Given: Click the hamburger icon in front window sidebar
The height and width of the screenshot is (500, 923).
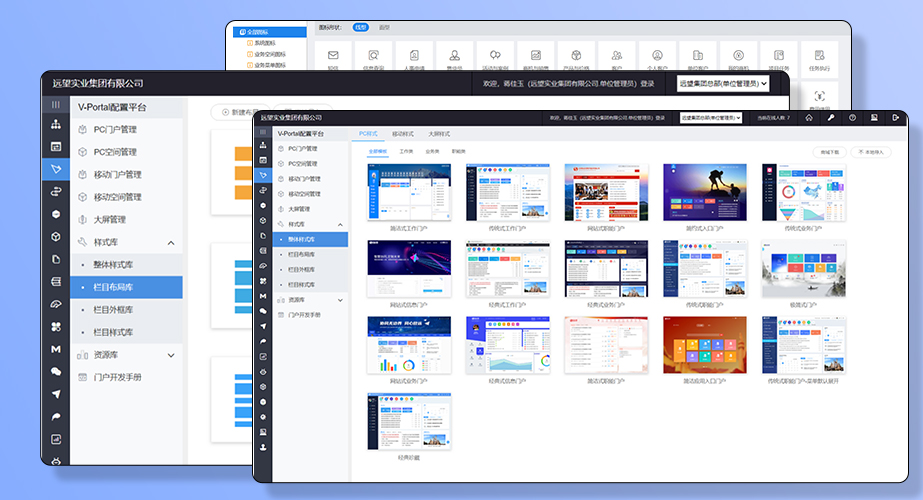Looking at the screenshot, I should pos(263,133).
